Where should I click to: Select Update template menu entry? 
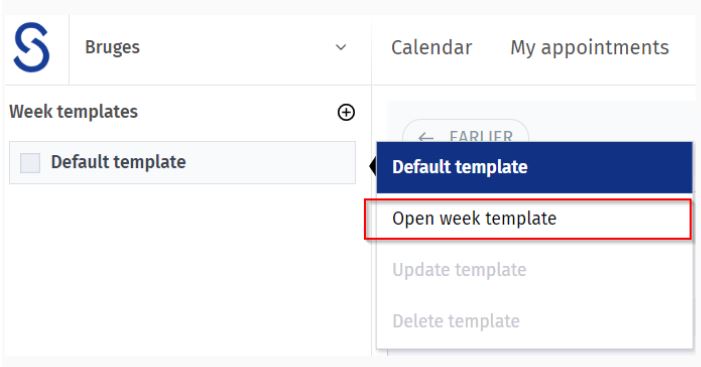(x=459, y=270)
